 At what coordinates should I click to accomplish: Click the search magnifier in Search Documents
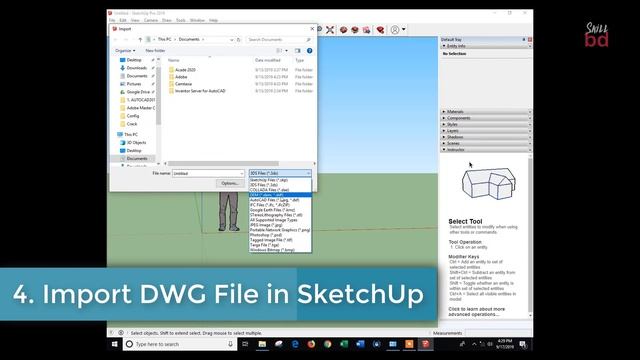[x=308, y=40]
